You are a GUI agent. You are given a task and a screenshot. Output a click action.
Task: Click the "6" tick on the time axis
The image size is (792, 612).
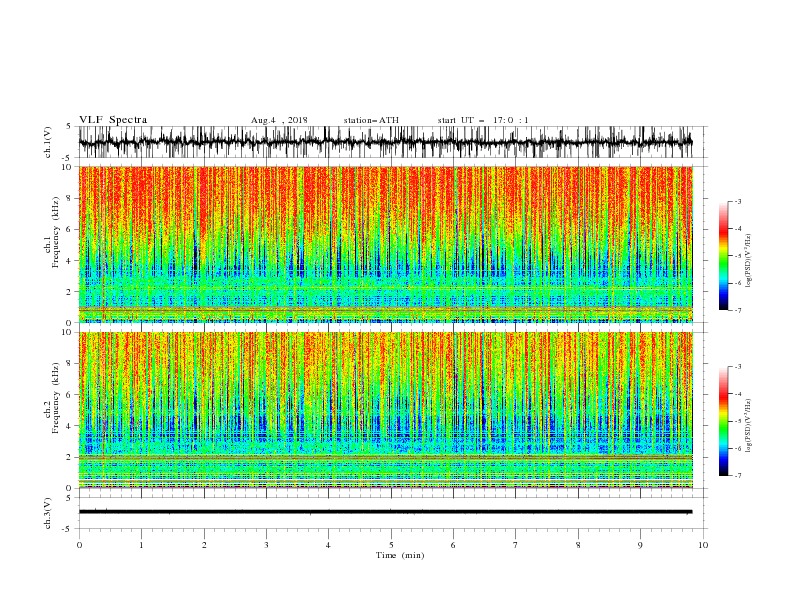pyautogui.click(x=453, y=545)
